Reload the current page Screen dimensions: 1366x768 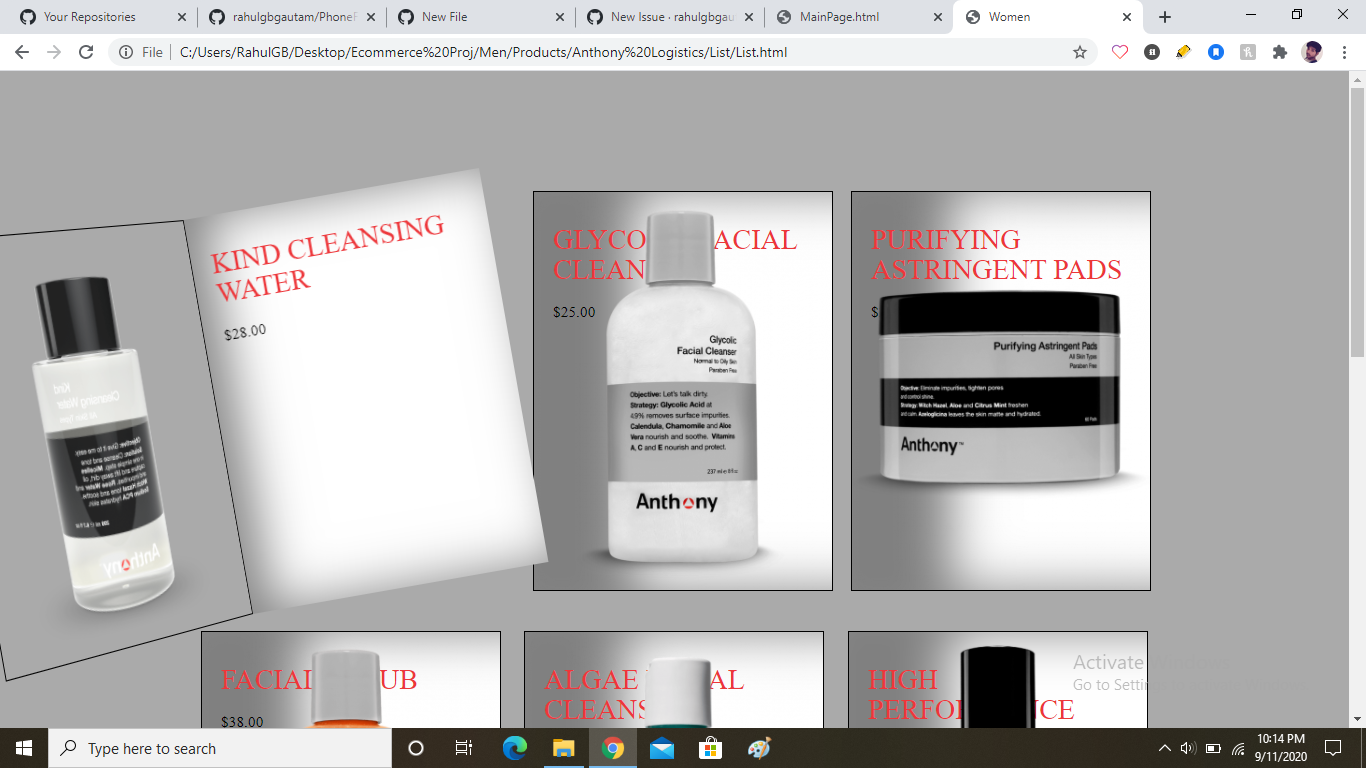[86, 52]
